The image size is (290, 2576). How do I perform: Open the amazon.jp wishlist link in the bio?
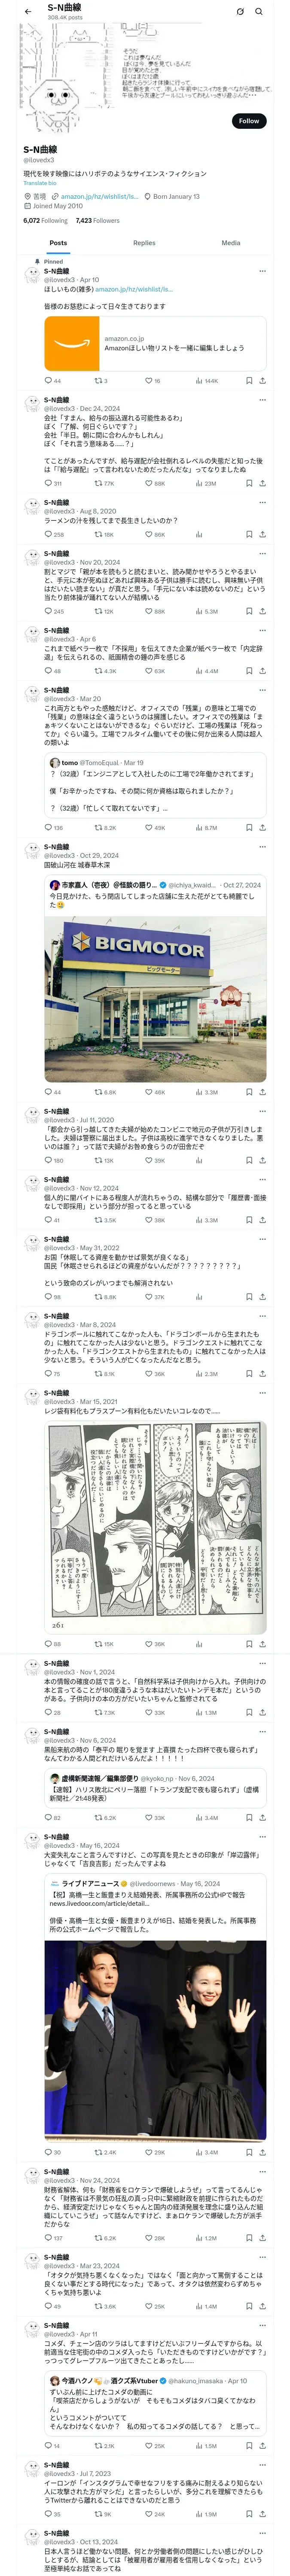point(99,196)
